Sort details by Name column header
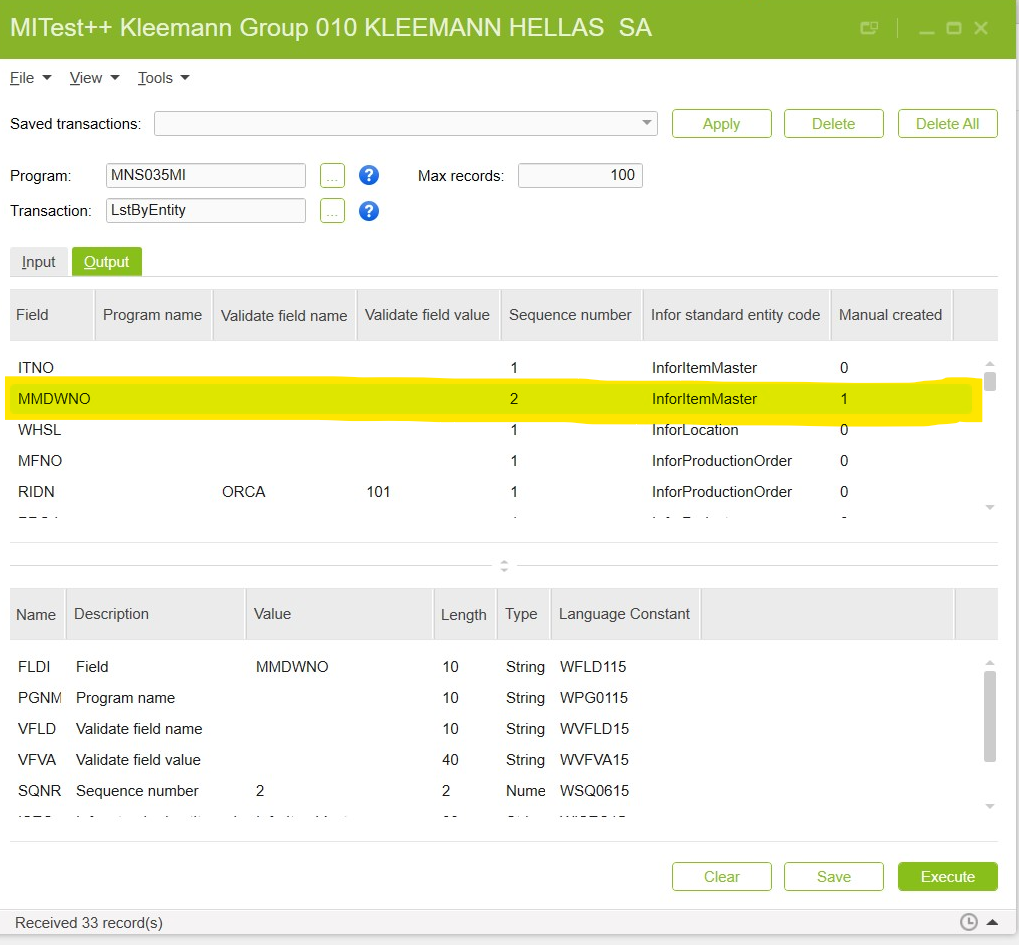Viewport: 1019px width, 945px height. tap(37, 614)
